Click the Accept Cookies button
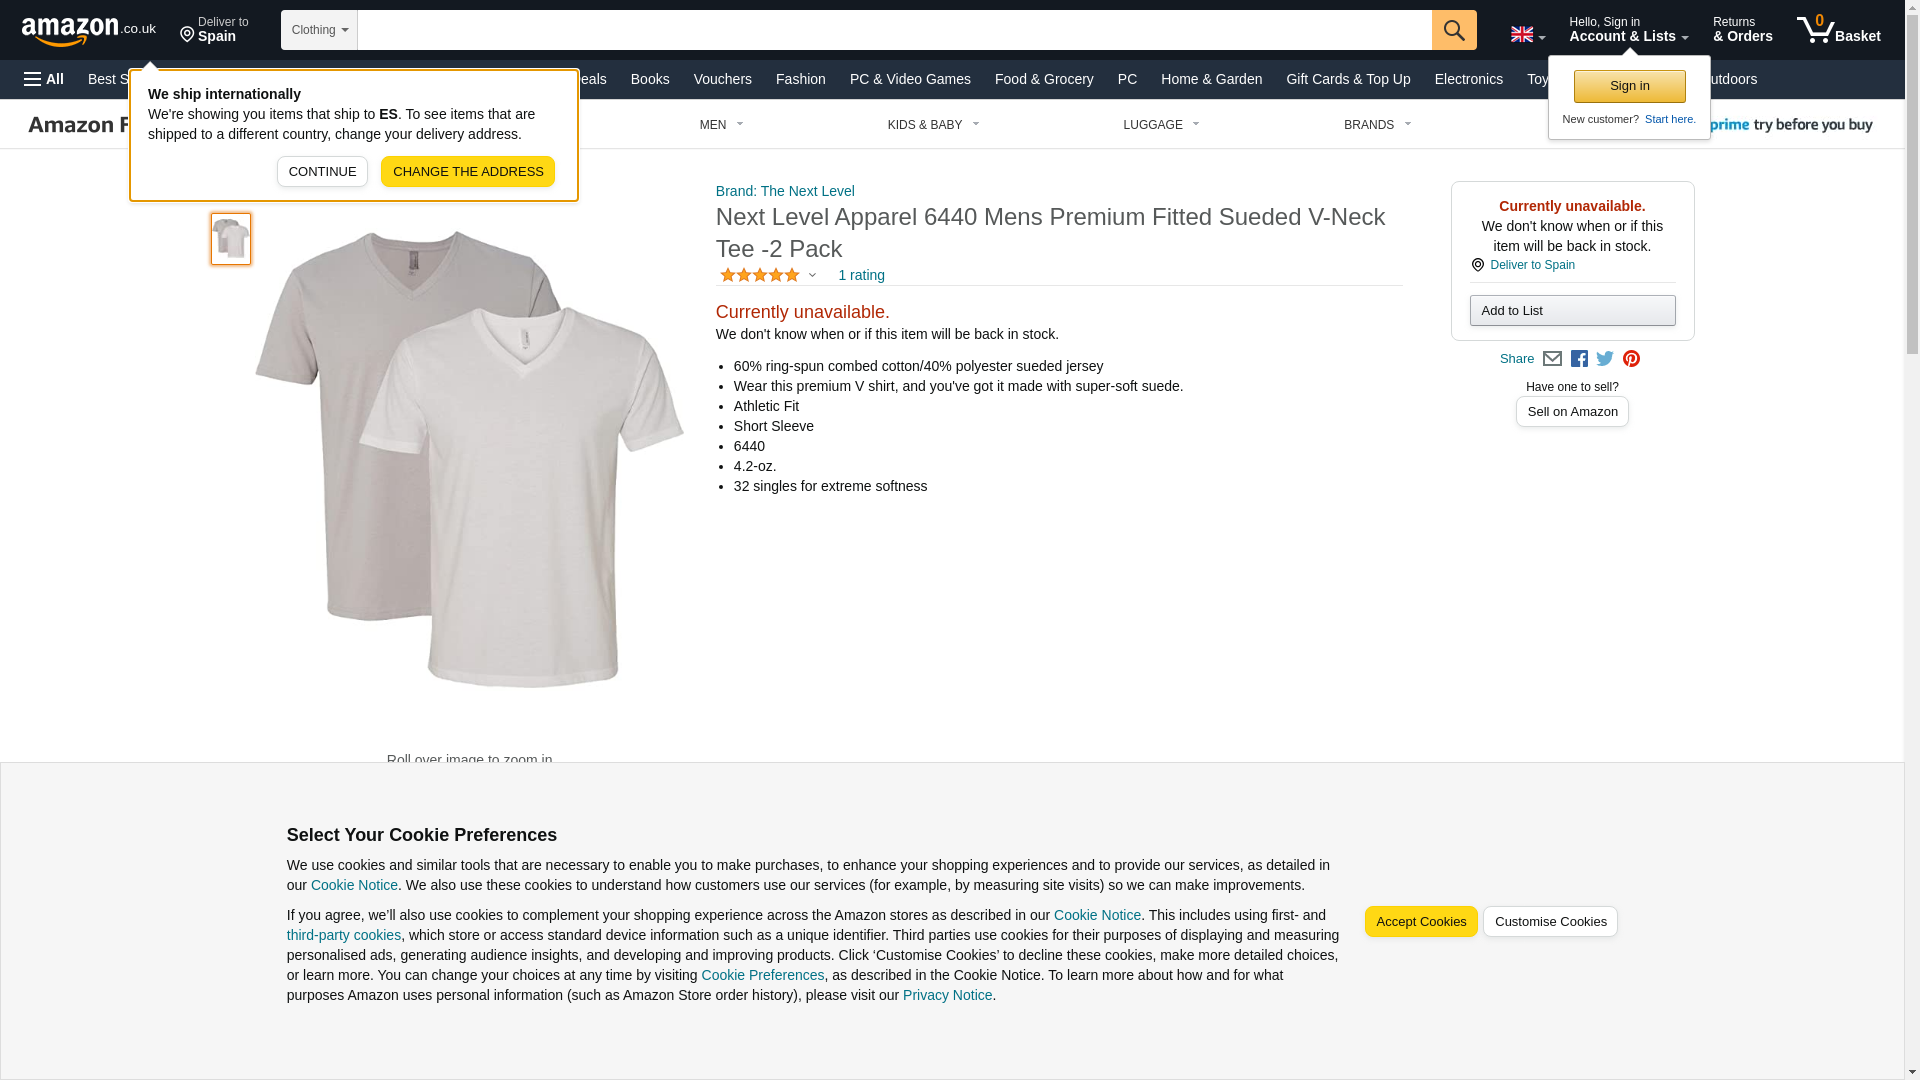The width and height of the screenshot is (1920, 1080). 1420,921
